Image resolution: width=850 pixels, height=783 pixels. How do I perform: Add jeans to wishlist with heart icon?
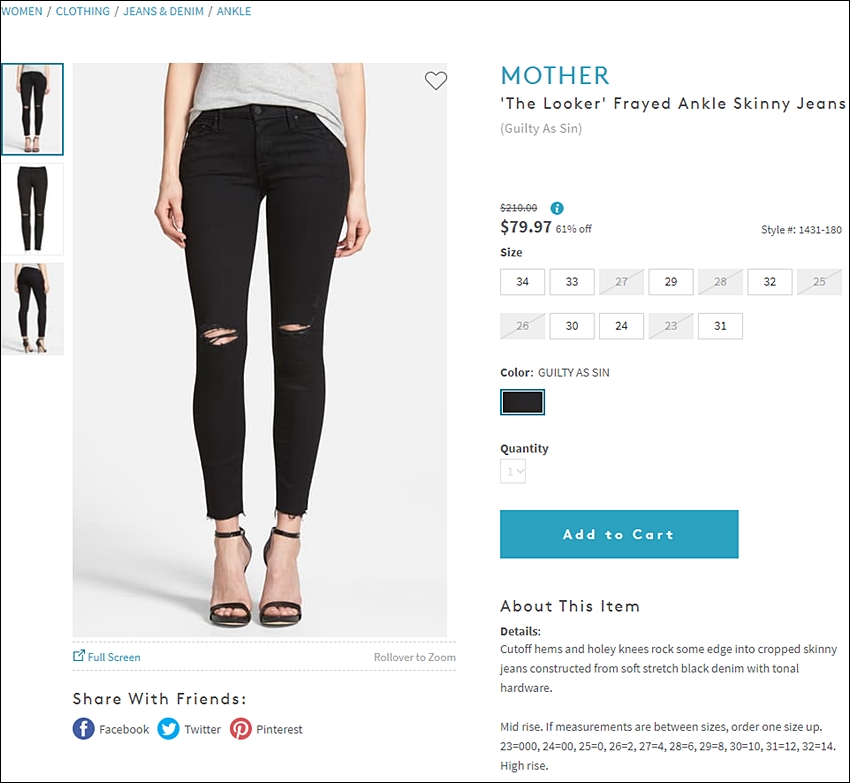coord(435,81)
